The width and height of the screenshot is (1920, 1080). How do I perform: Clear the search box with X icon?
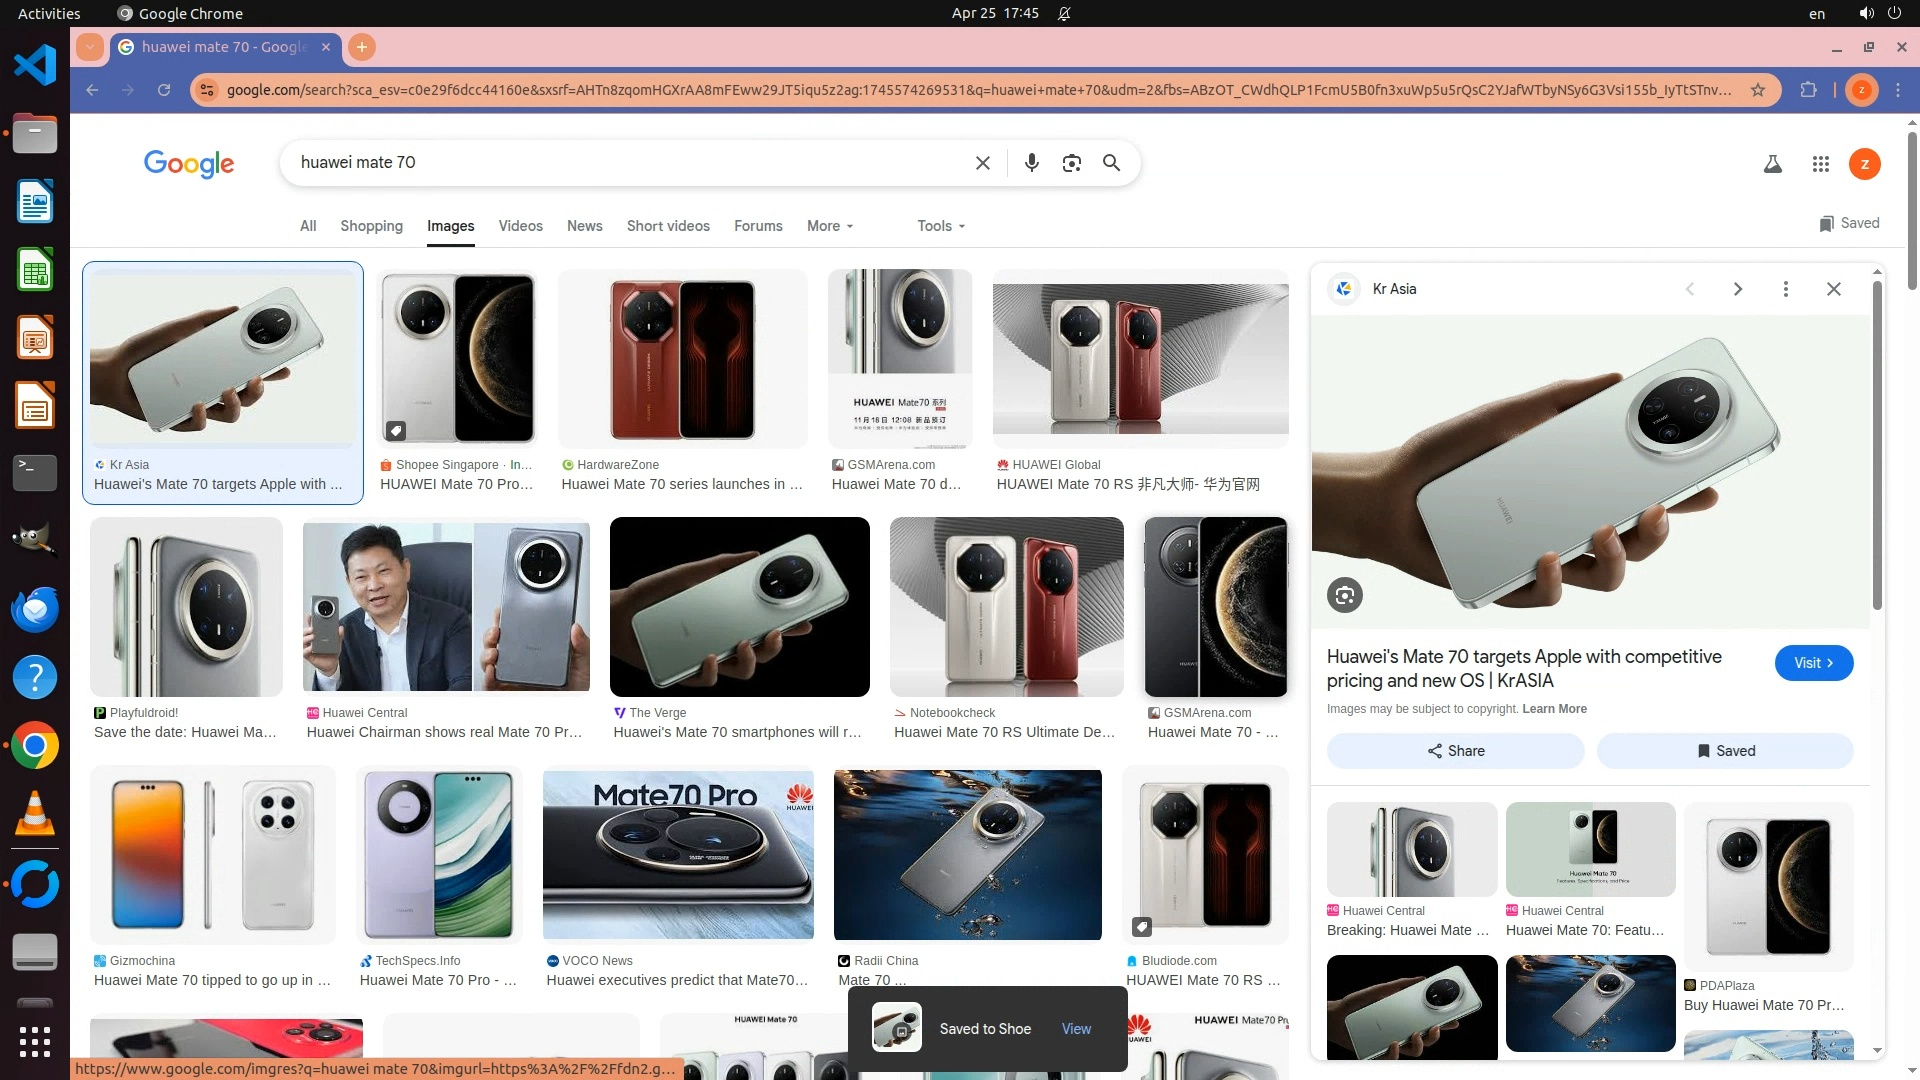[982, 163]
